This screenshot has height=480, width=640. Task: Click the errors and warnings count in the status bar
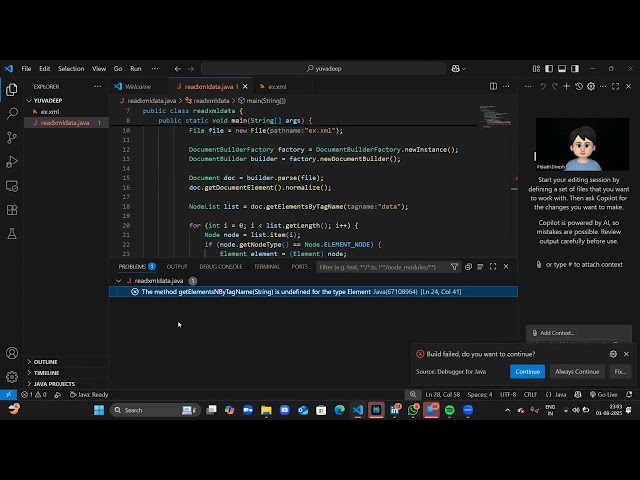click(x=34, y=394)
